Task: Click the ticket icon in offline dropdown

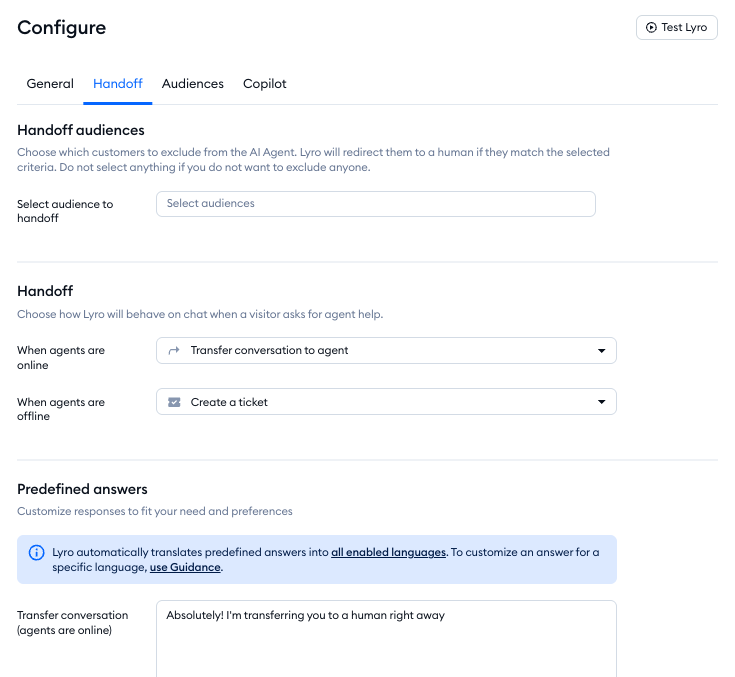Action: click(174, 402)
